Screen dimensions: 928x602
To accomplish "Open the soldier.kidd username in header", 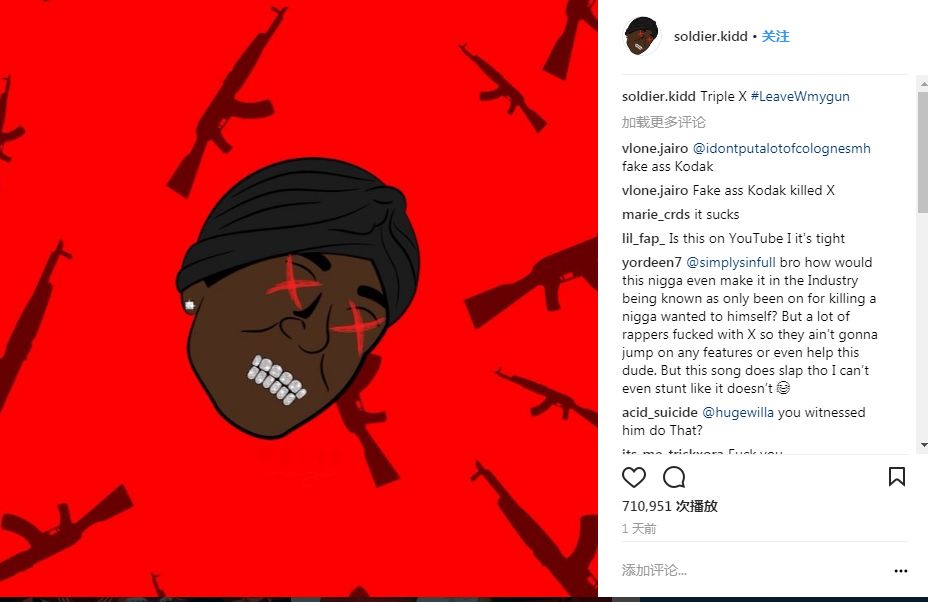I will click(710, 37).
